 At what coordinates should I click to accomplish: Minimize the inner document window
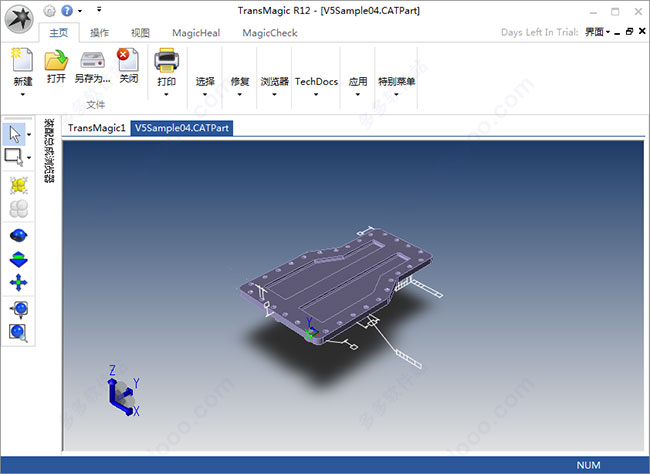tap(617, 32)
